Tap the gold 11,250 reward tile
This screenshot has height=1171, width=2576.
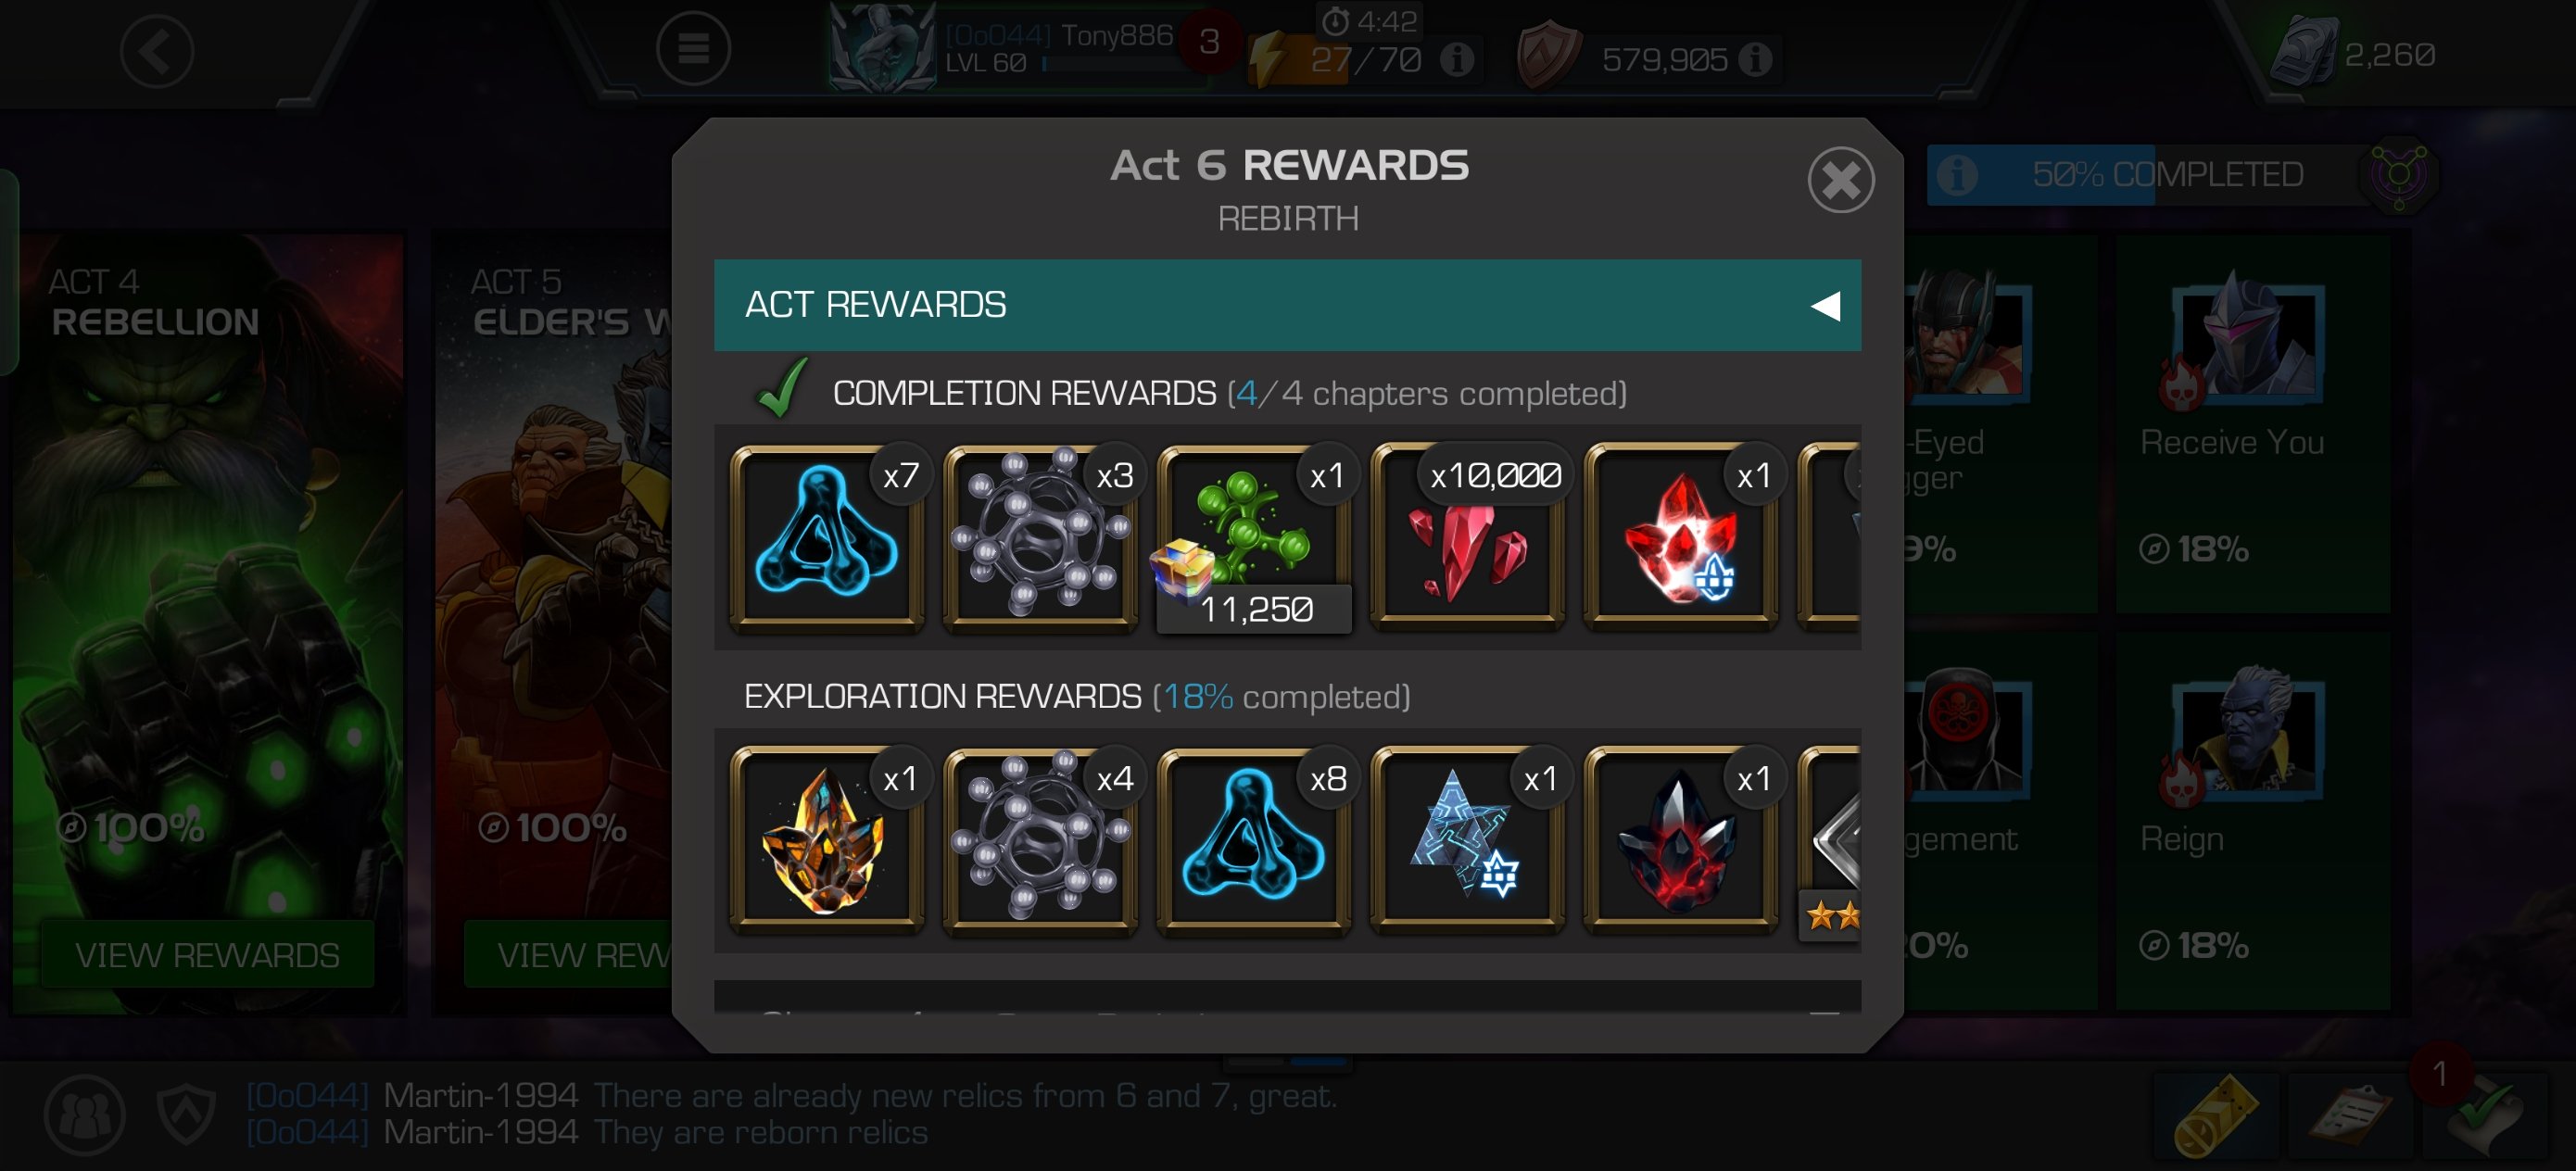[x=1254, y=538]
